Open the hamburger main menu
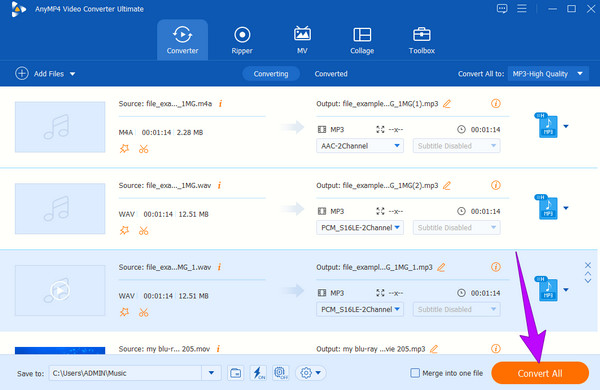 click(x=522, y=8)
